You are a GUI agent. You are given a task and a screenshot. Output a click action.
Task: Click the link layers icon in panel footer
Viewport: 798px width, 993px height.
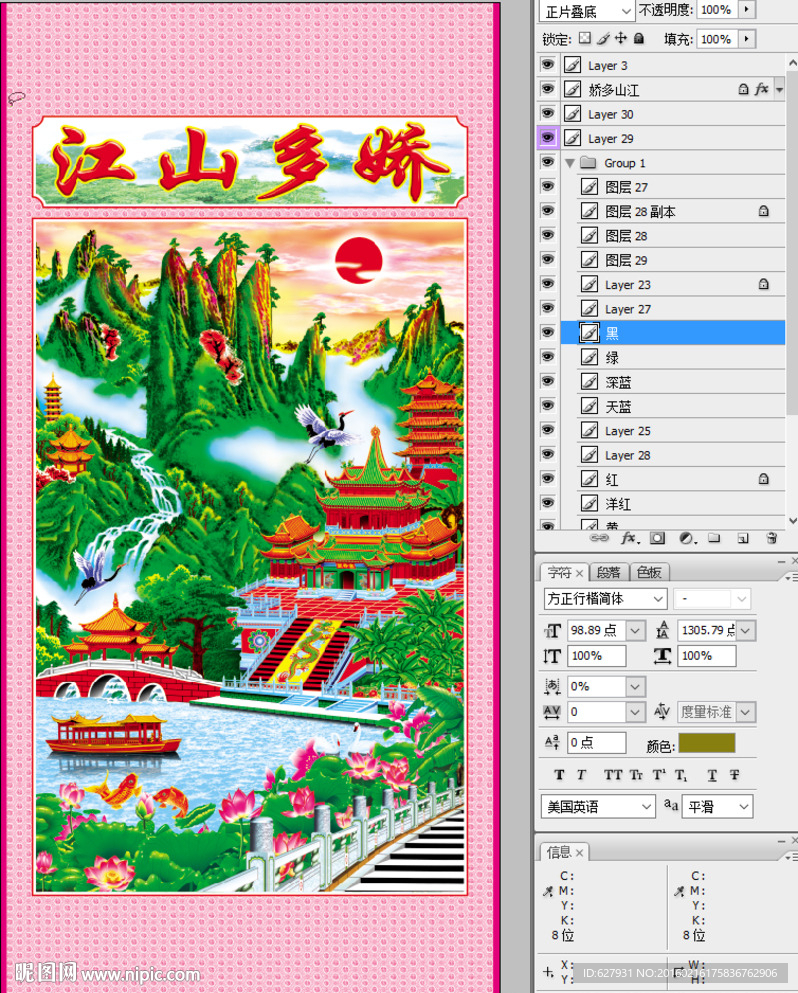click(599, 538)
